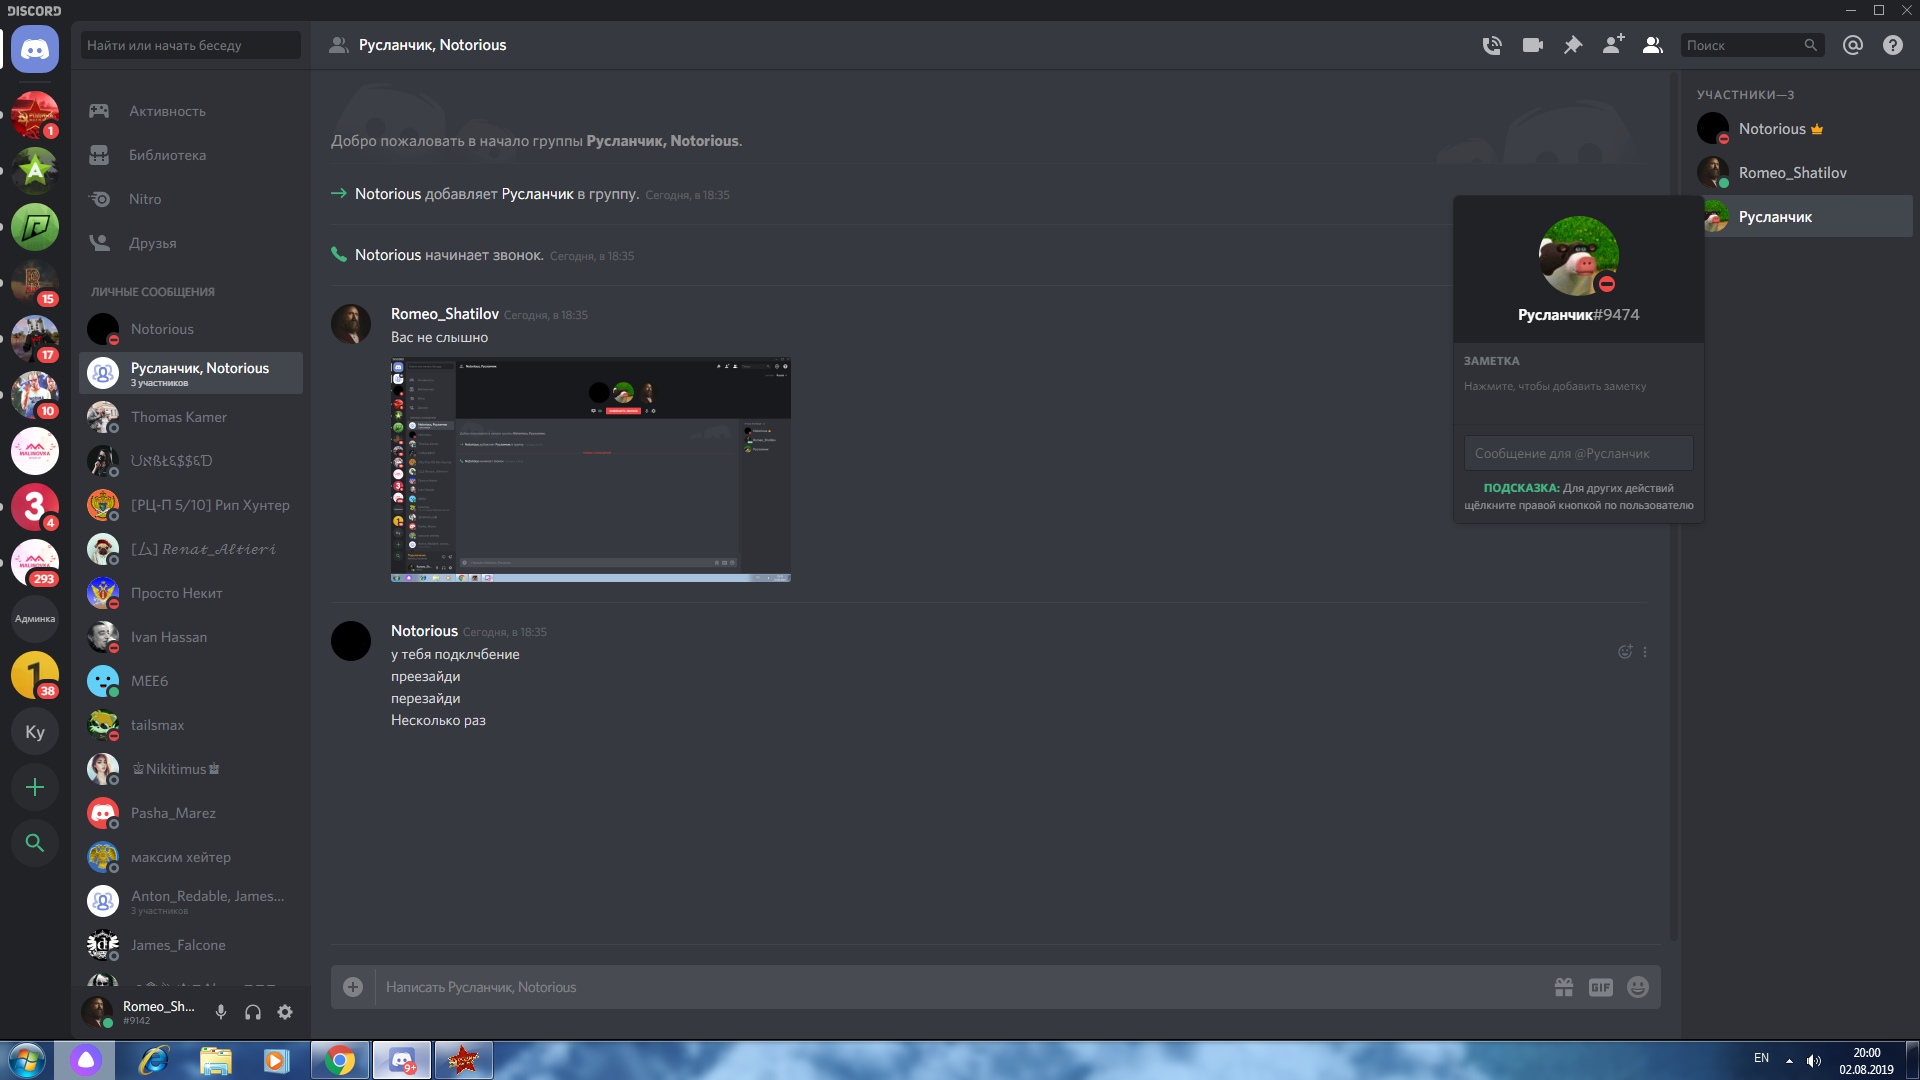This screenshot has height=1080, width=1920.
Task: Open the emoji picker
Action: (x=1638, y=987)
